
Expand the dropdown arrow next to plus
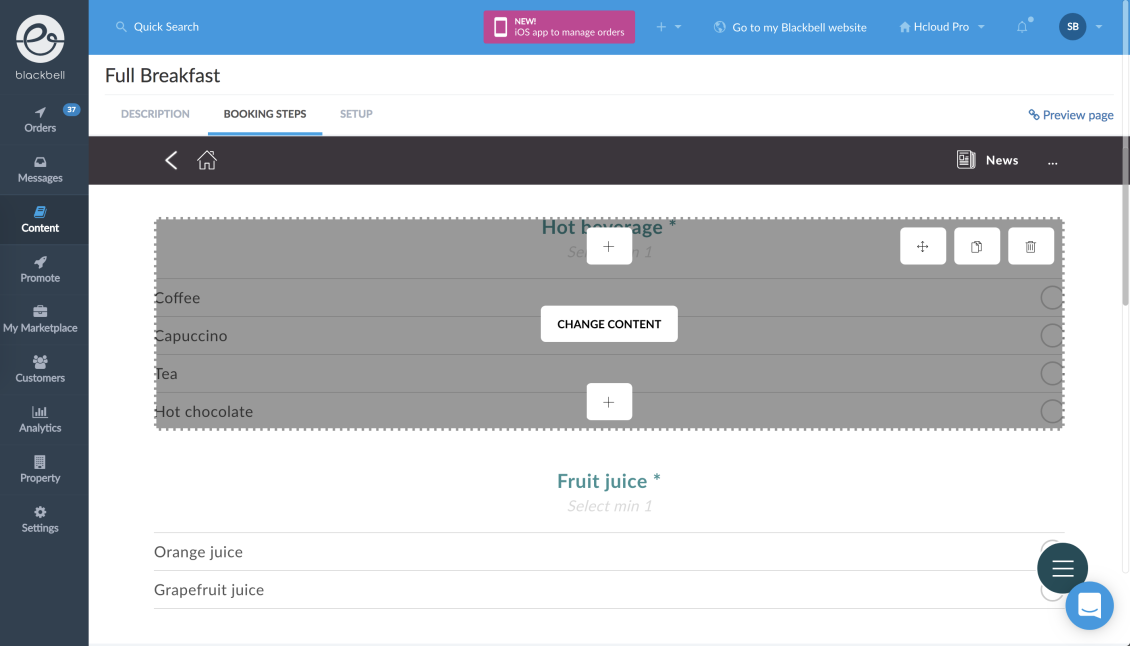tap(678, 27)
